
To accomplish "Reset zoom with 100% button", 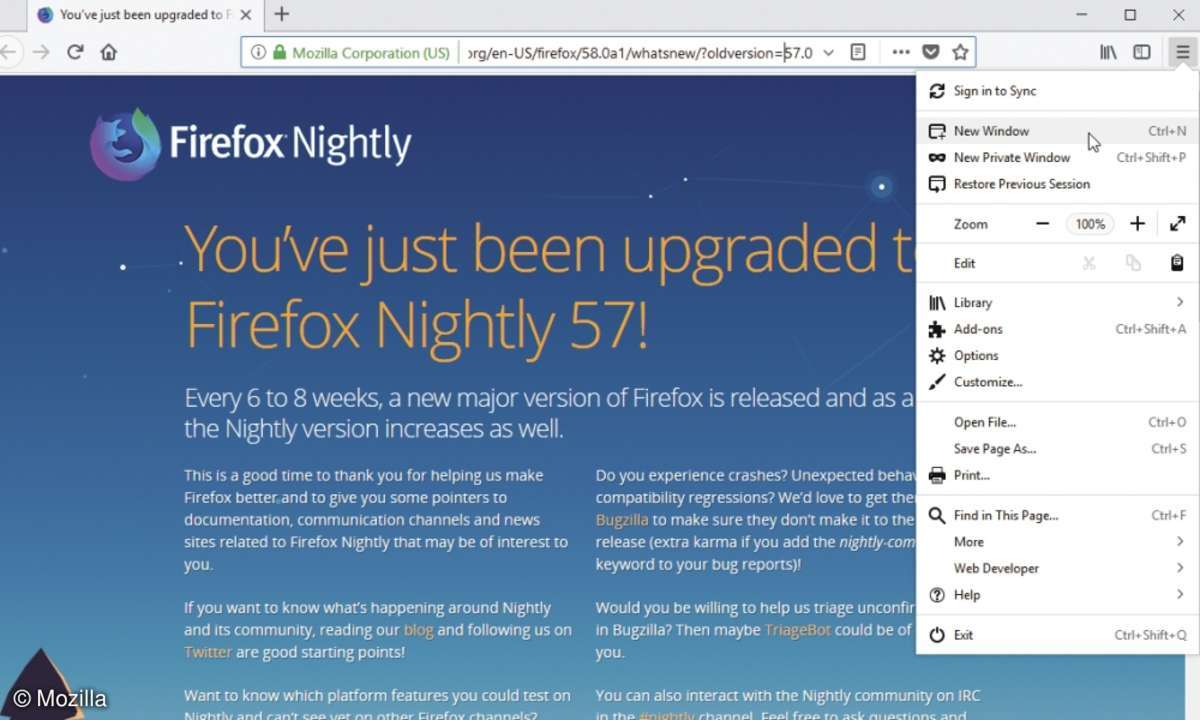I will pyautogui.click(x=1090, y=224).
